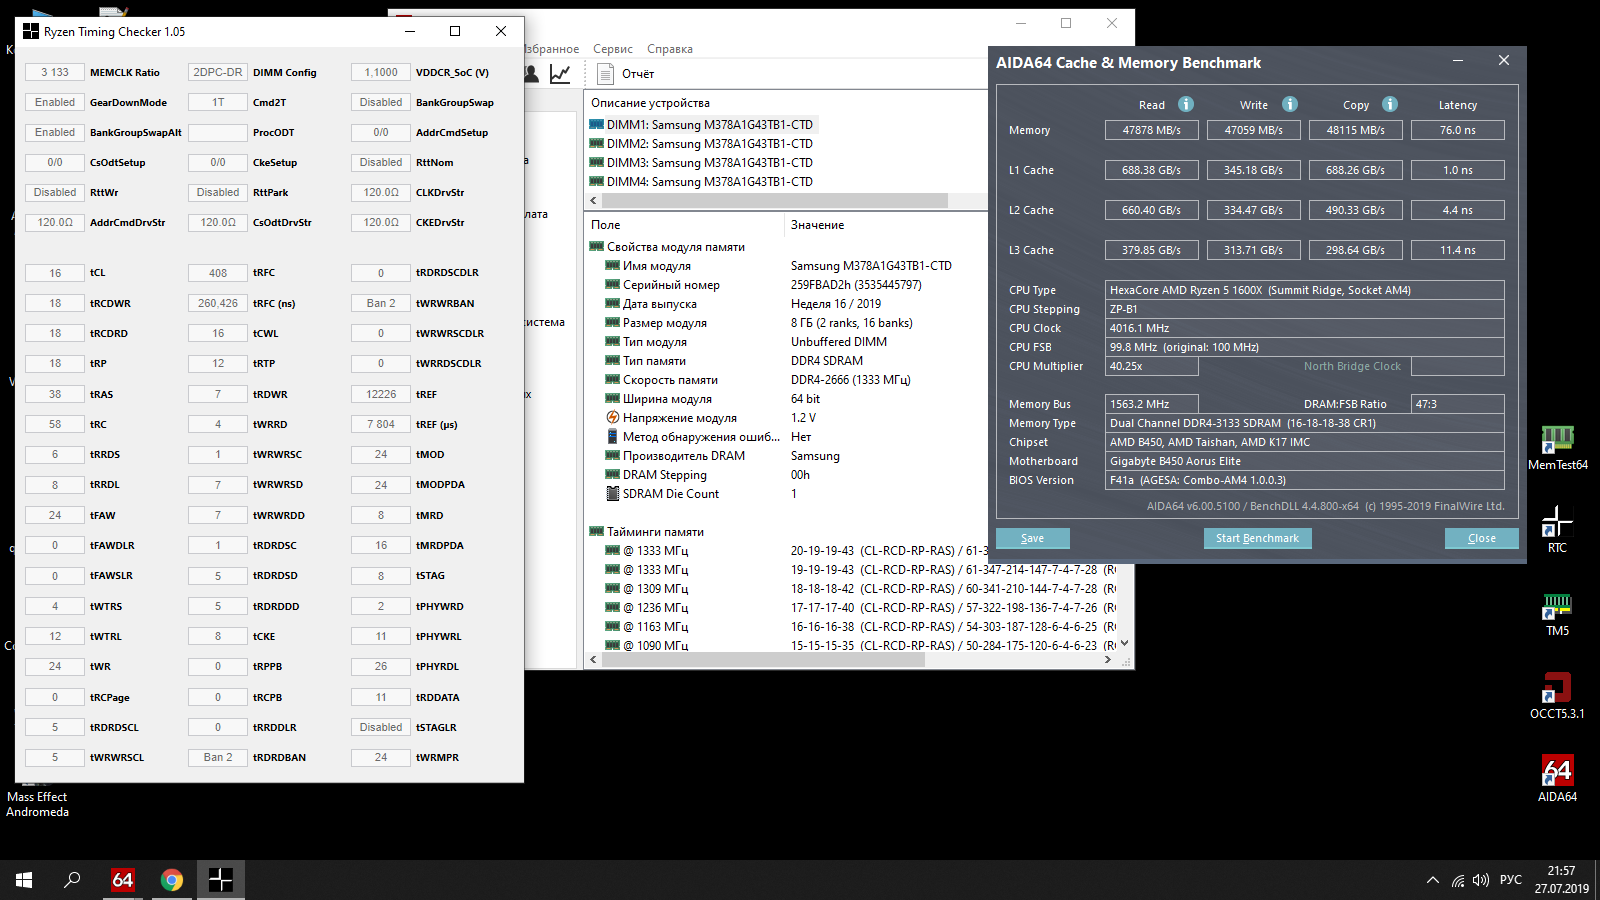Image resolution: width=1600 pixels, height=900 pixels.
Task: Click the user icon in AIDA64 toolbar
Action: [x=531, y=73]
